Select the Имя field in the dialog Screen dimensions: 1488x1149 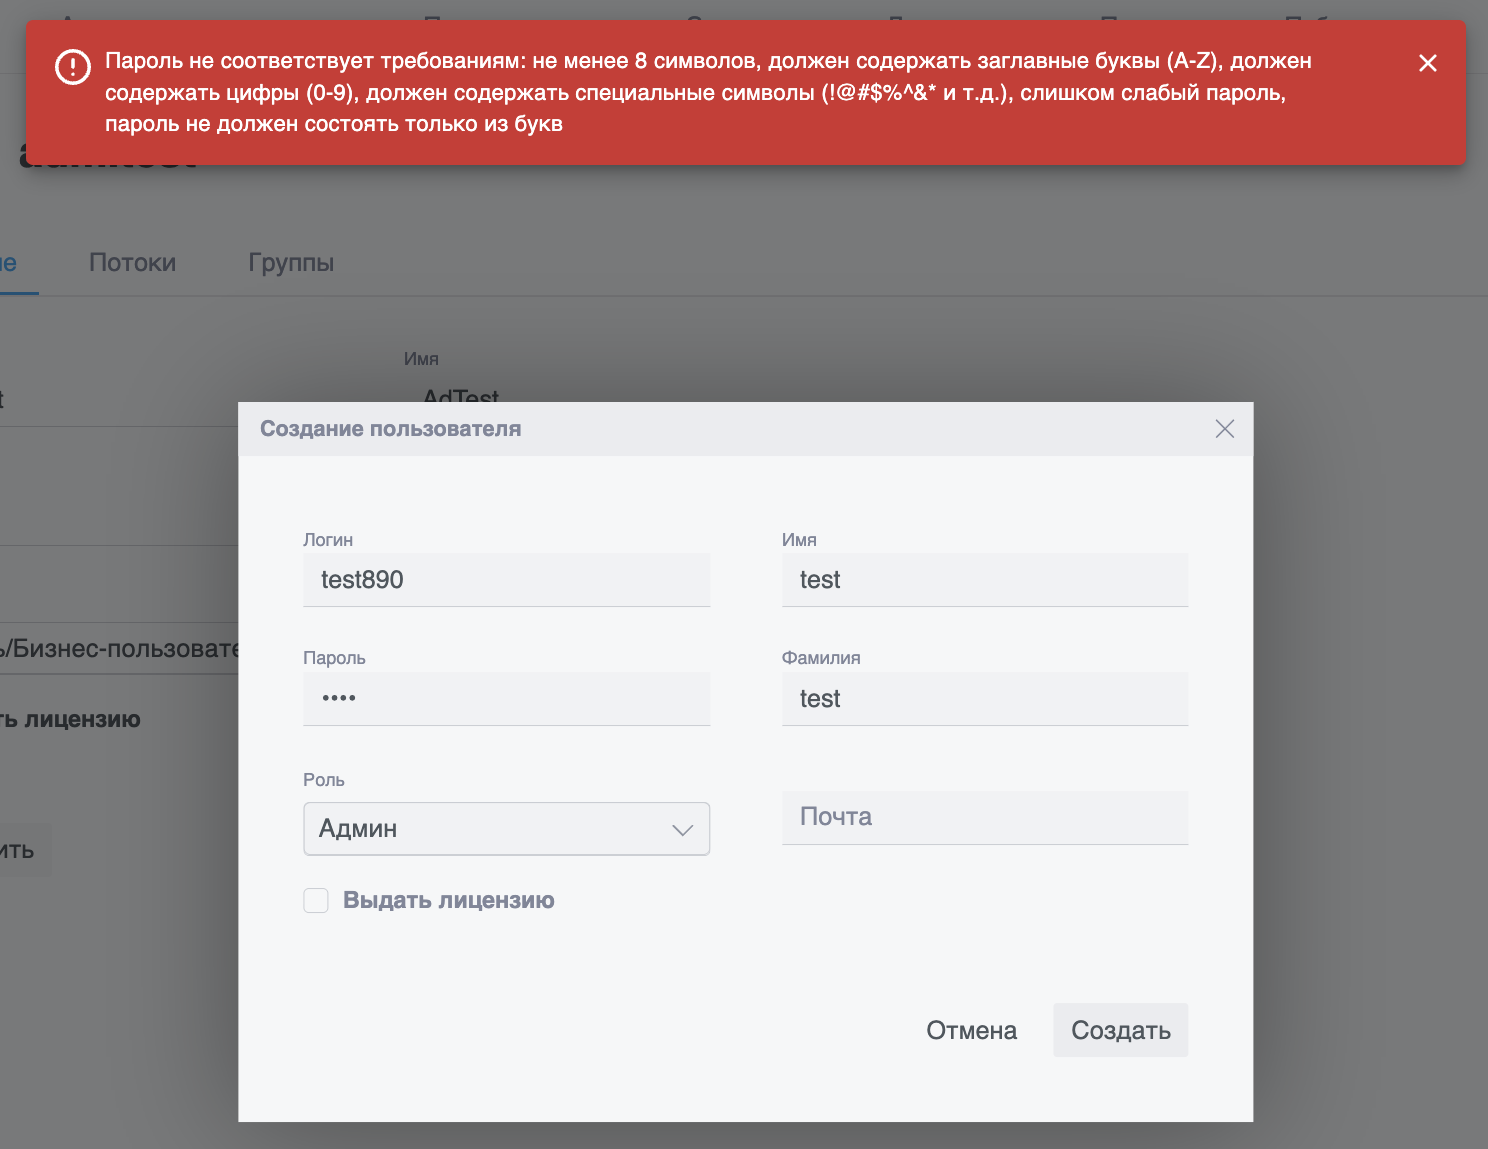(984, 580)
